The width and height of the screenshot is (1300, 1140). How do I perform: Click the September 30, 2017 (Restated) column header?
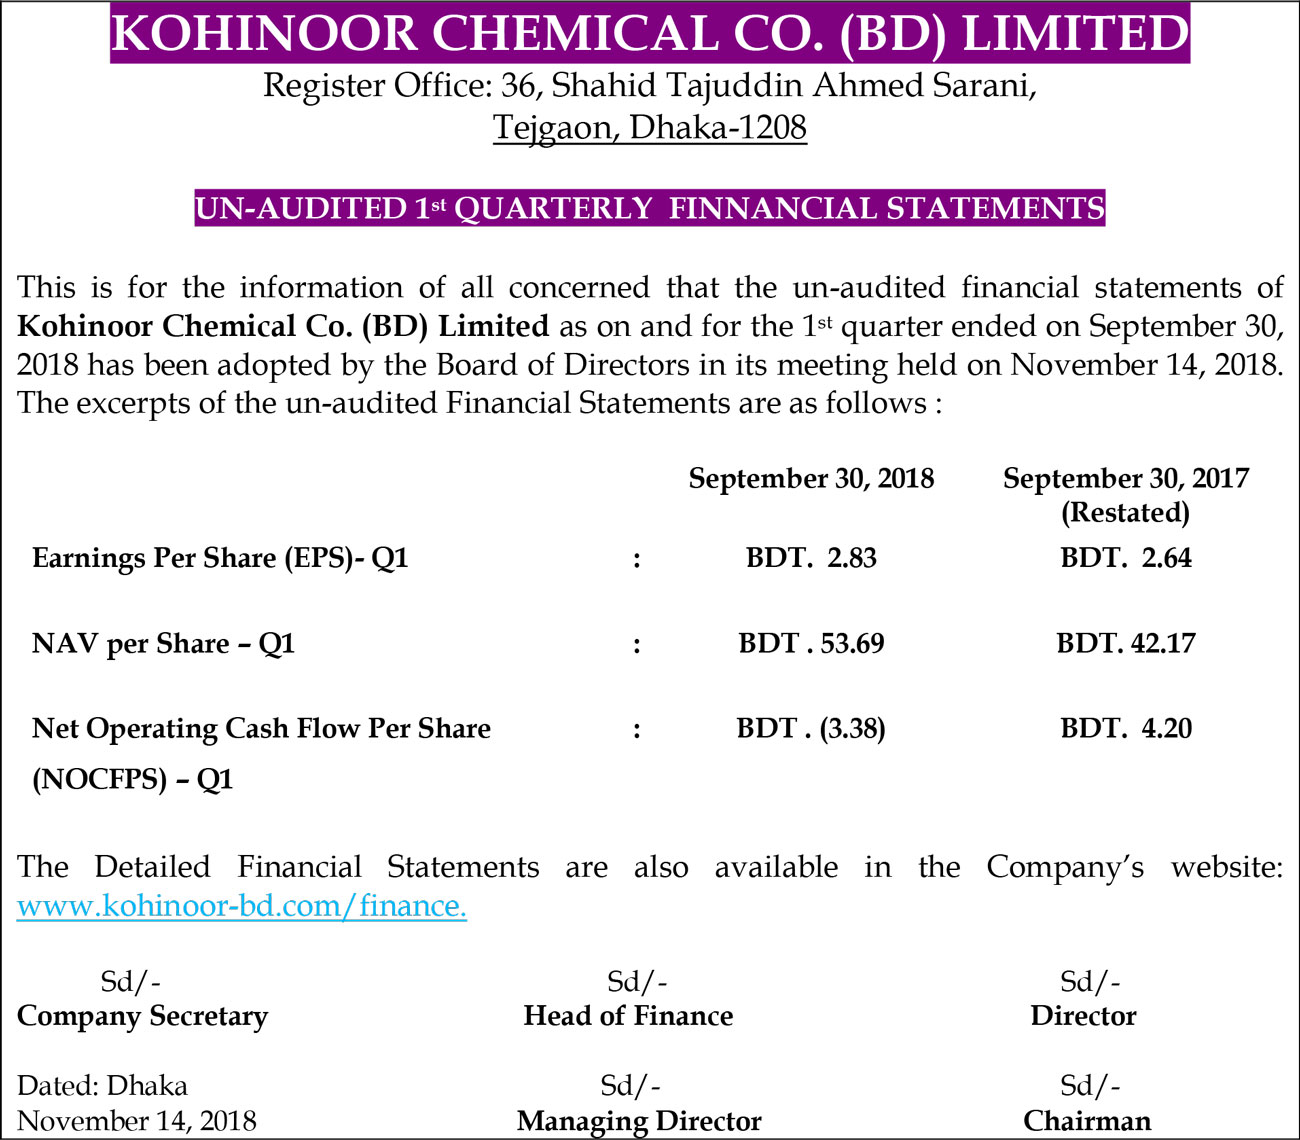coord(1126,495)
